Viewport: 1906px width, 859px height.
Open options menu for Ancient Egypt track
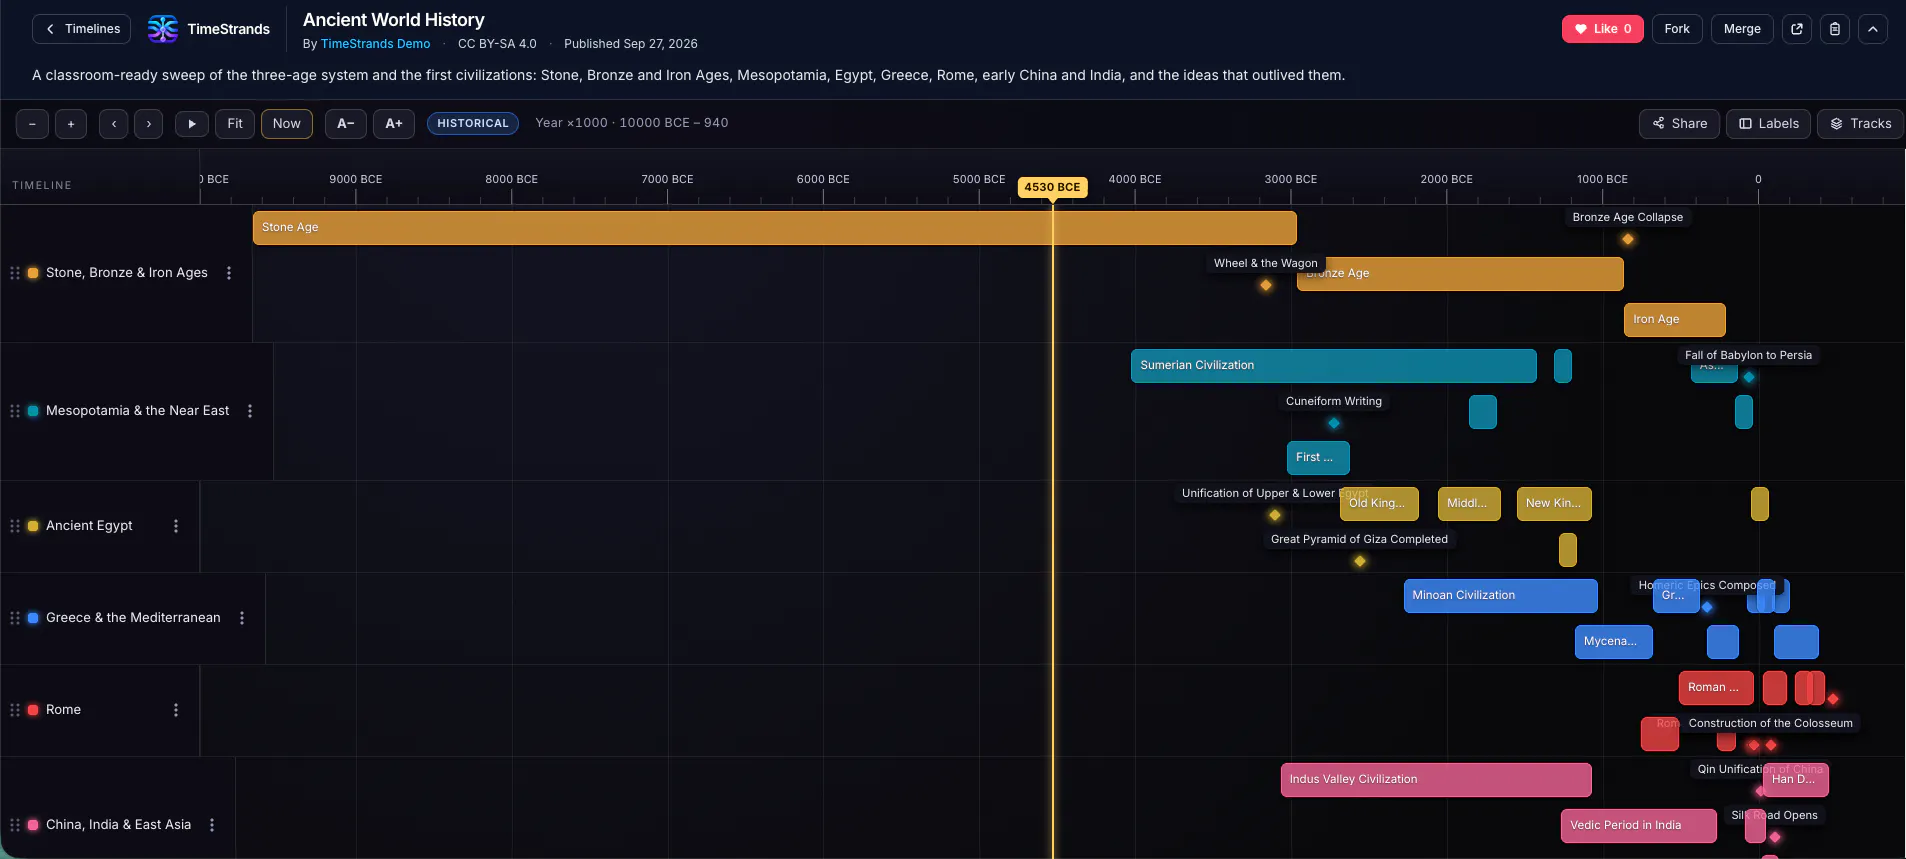coord(176,526)
